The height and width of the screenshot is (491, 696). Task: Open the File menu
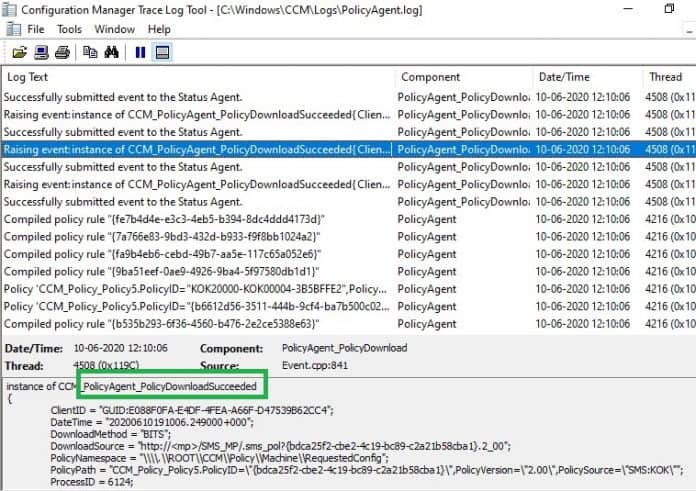point(36,29)
